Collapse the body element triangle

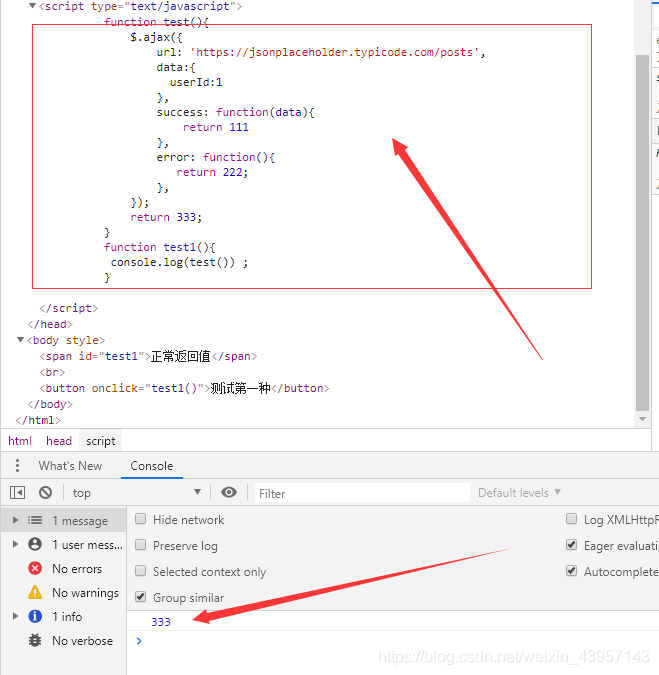click(20, 340)
